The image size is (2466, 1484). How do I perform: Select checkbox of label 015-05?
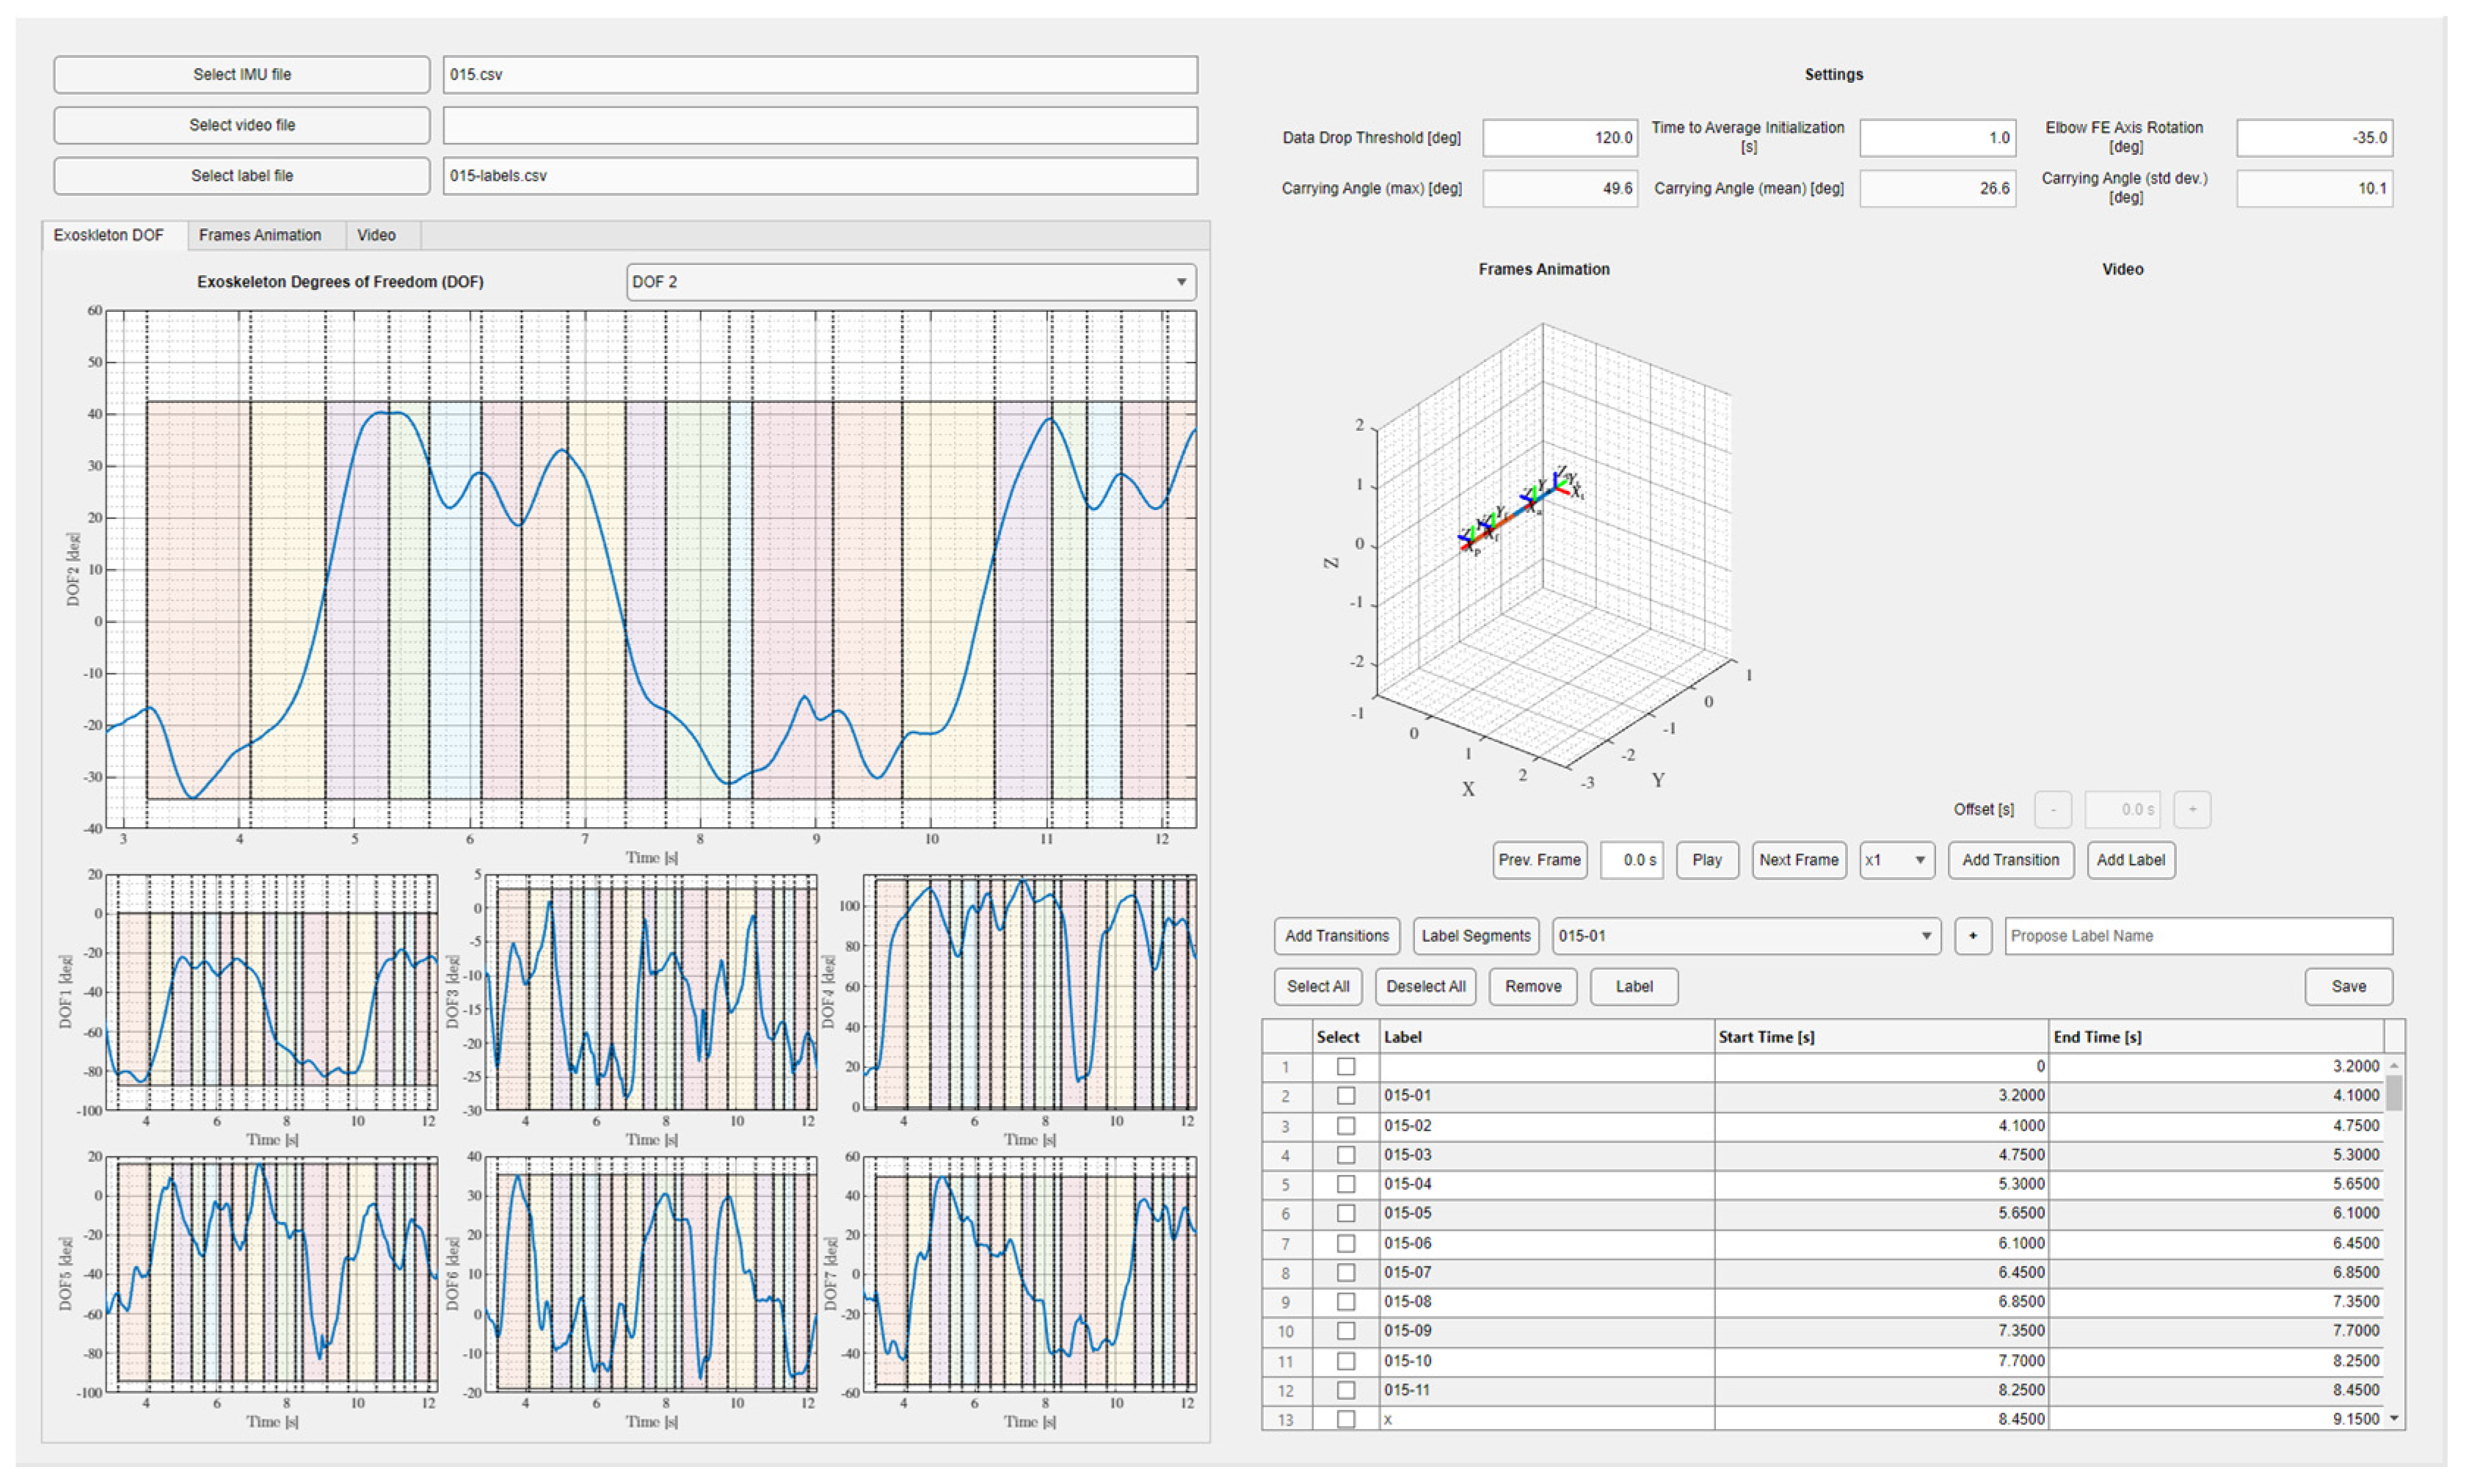point(1345,1213)
